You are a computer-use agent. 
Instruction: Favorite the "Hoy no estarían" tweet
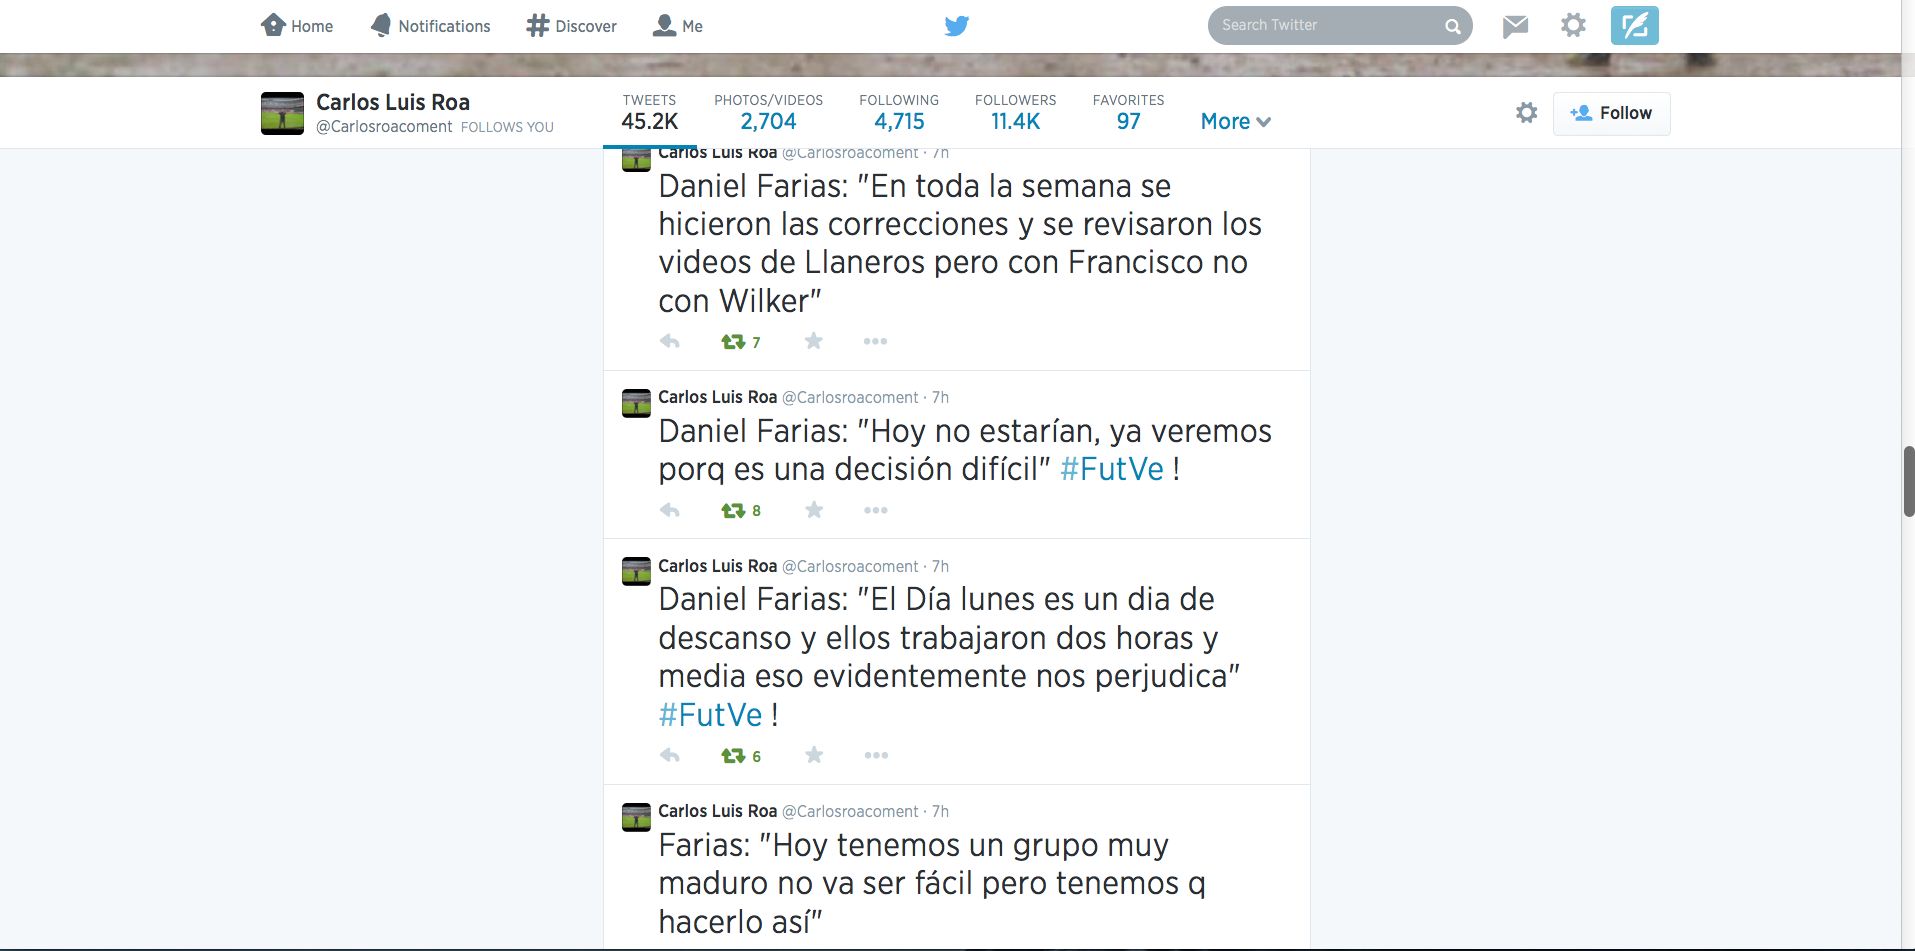tap(814, 510)
